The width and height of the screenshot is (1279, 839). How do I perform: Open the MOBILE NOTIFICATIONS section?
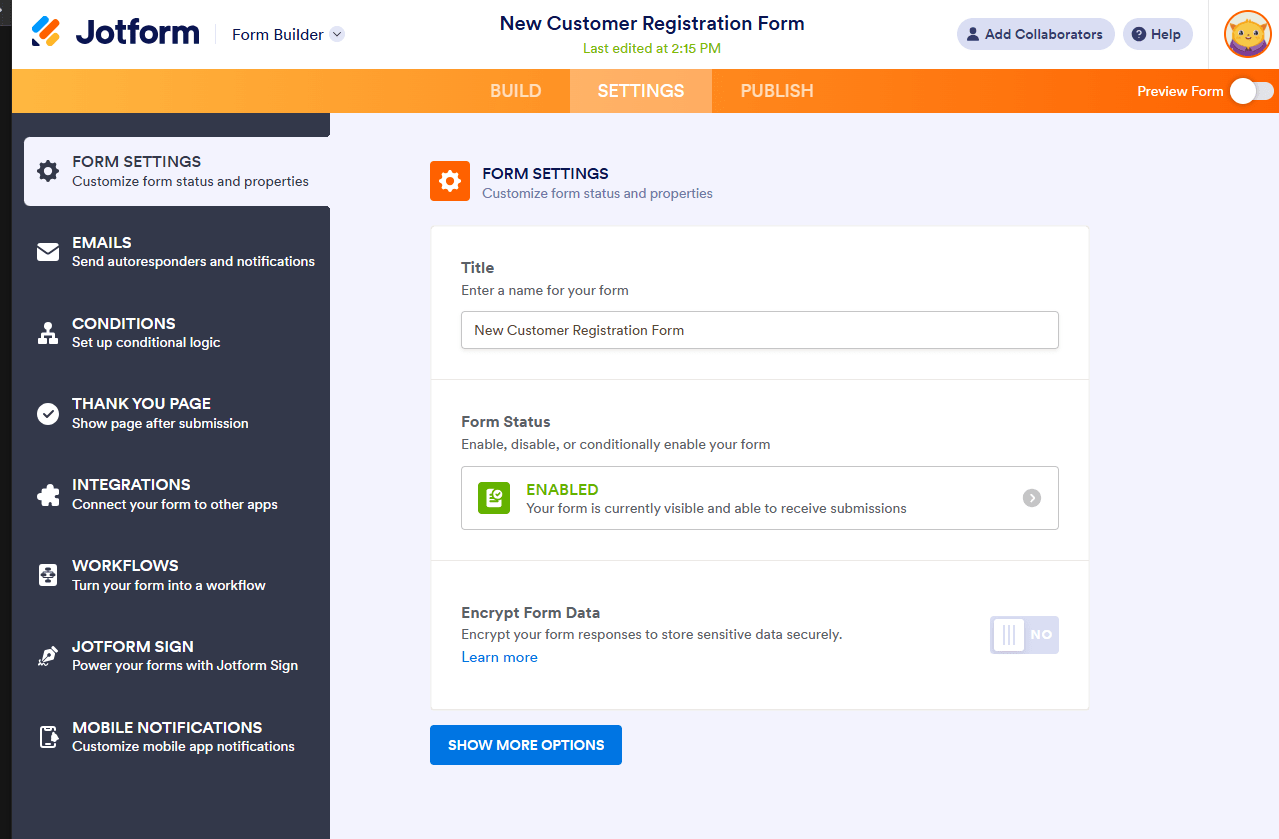point(177,737)
